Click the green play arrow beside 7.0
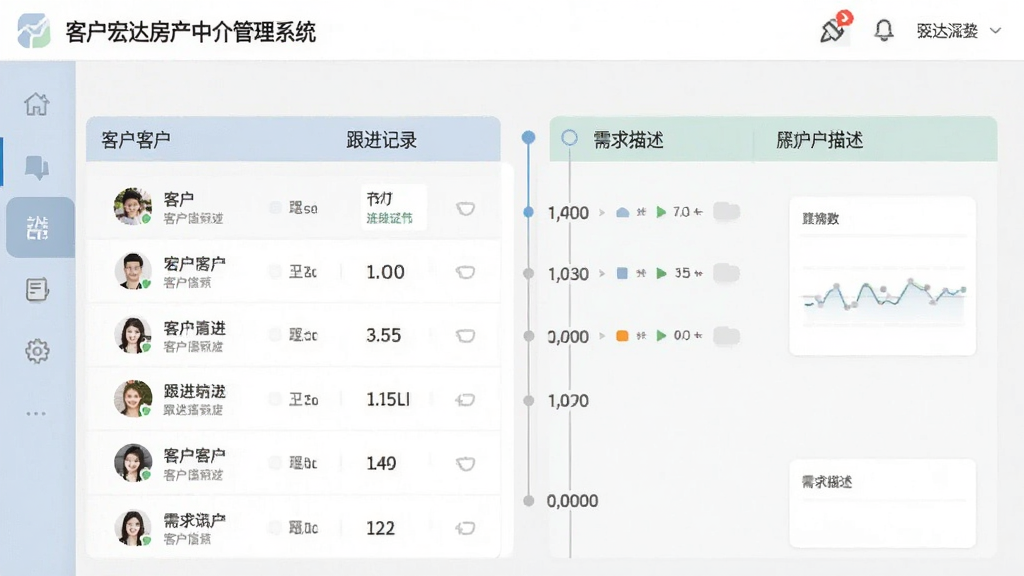 661,212
